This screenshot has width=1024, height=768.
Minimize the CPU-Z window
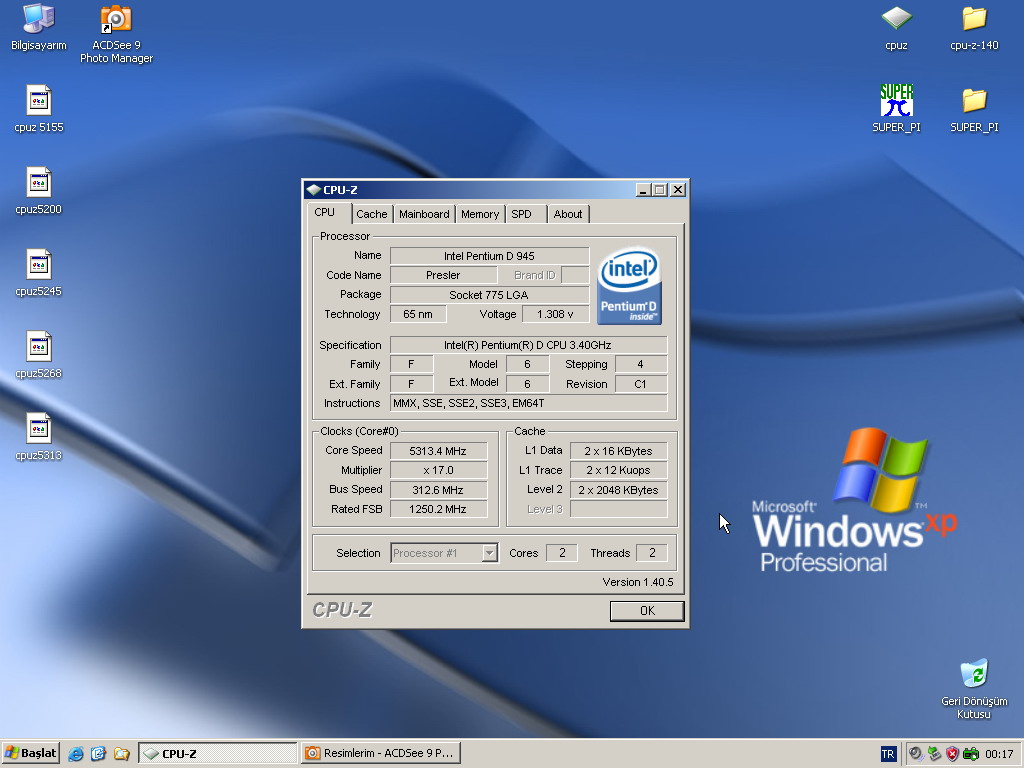(x=643, y=190)
